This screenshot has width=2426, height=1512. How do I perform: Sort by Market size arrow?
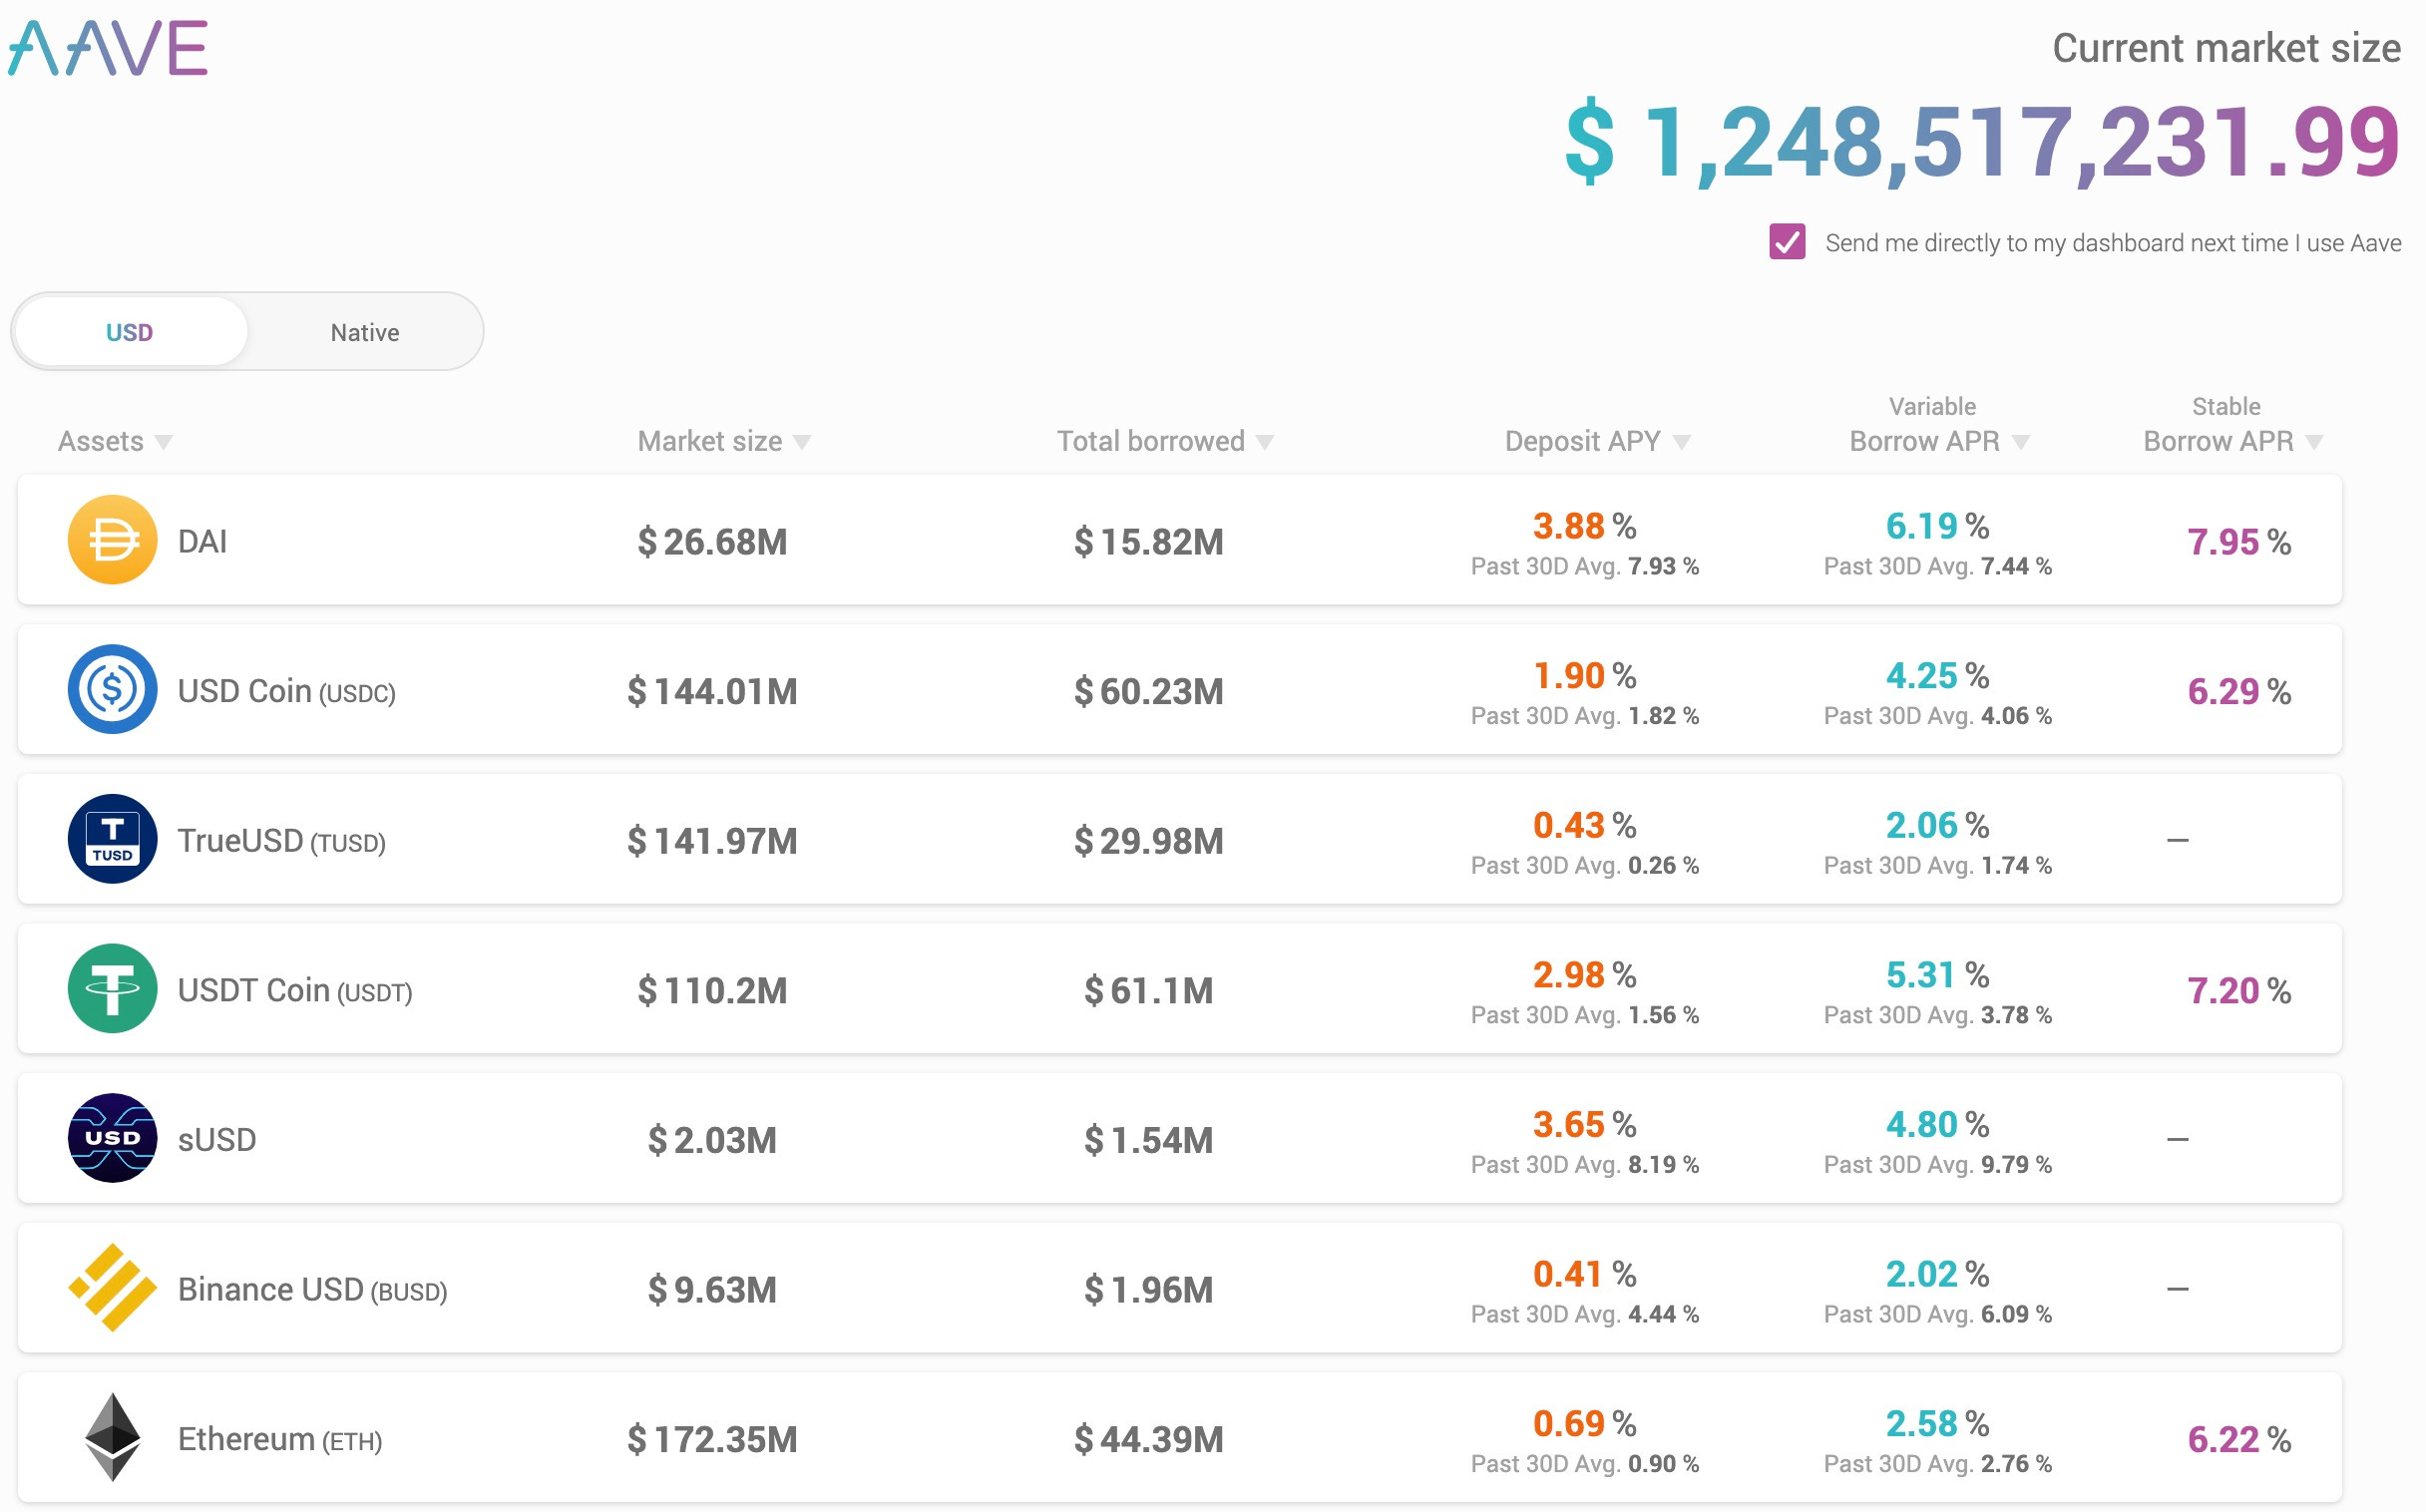point(802,443)
